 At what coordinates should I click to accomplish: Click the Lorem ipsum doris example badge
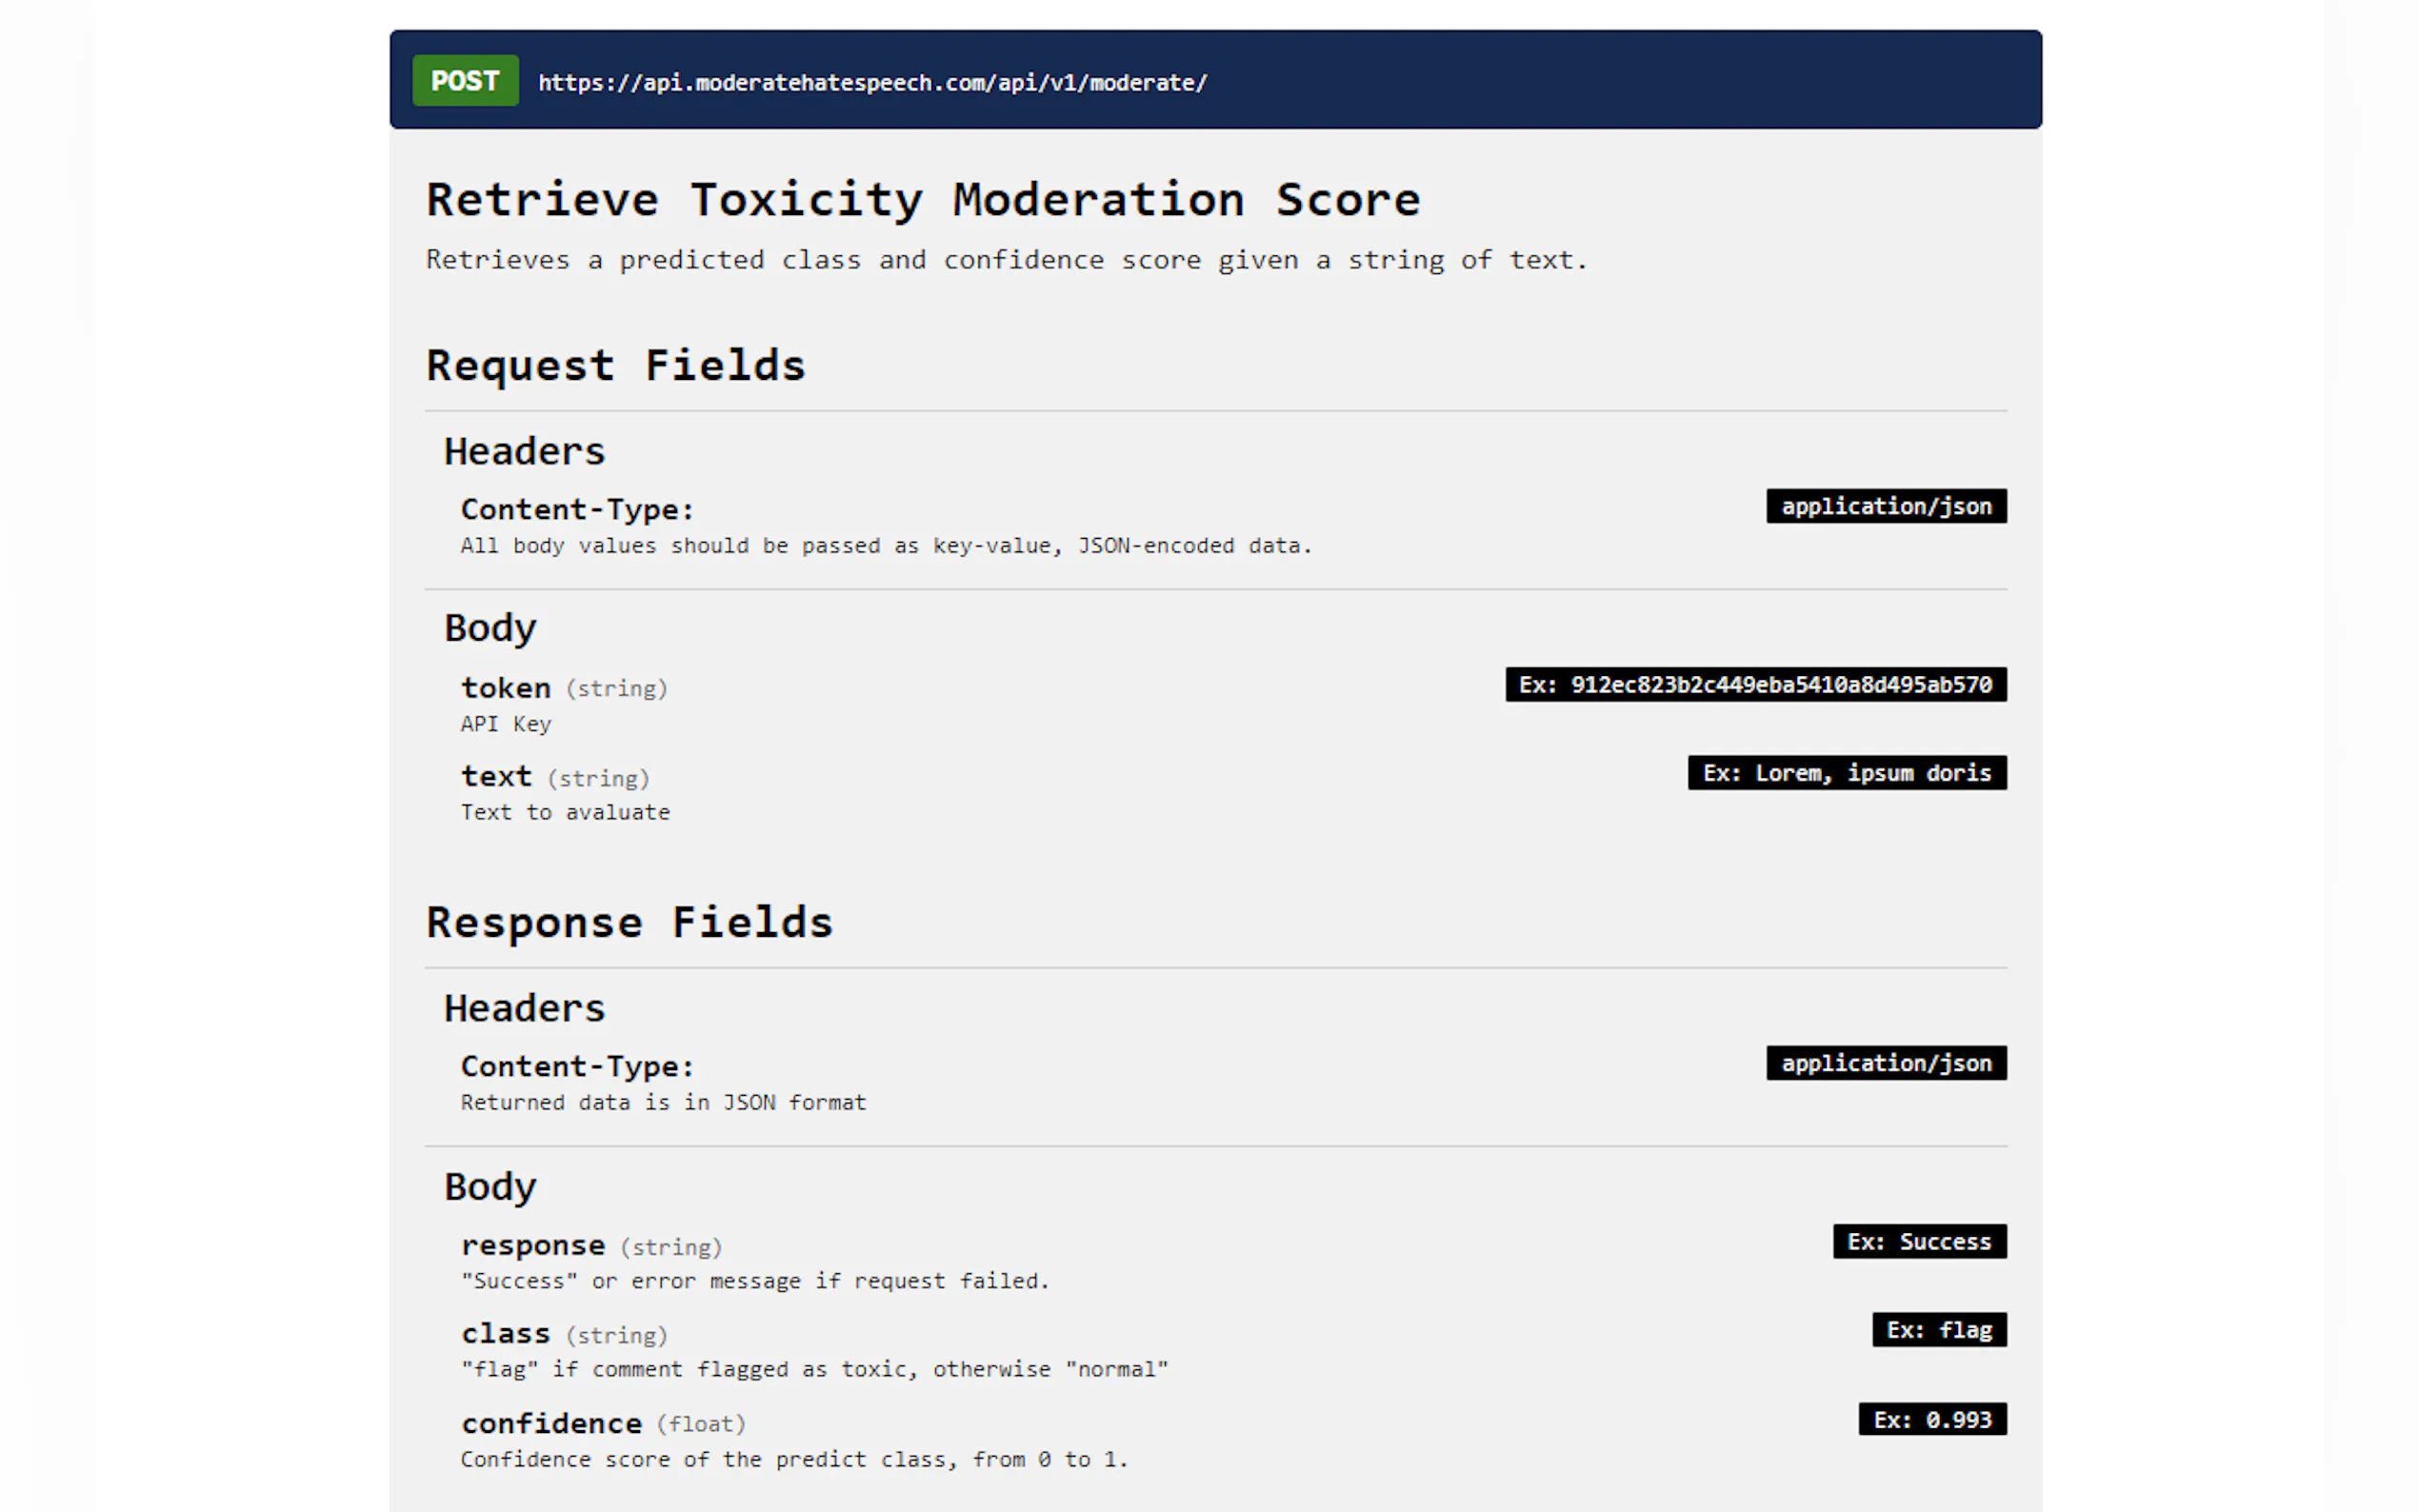coord(1846,773)
